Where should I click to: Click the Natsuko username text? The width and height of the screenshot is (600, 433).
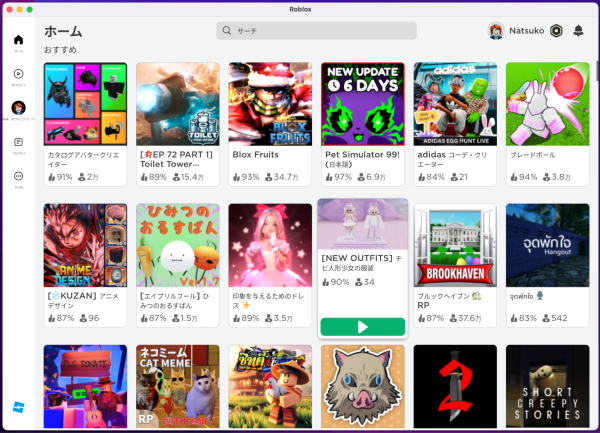[x=527, y=31]
